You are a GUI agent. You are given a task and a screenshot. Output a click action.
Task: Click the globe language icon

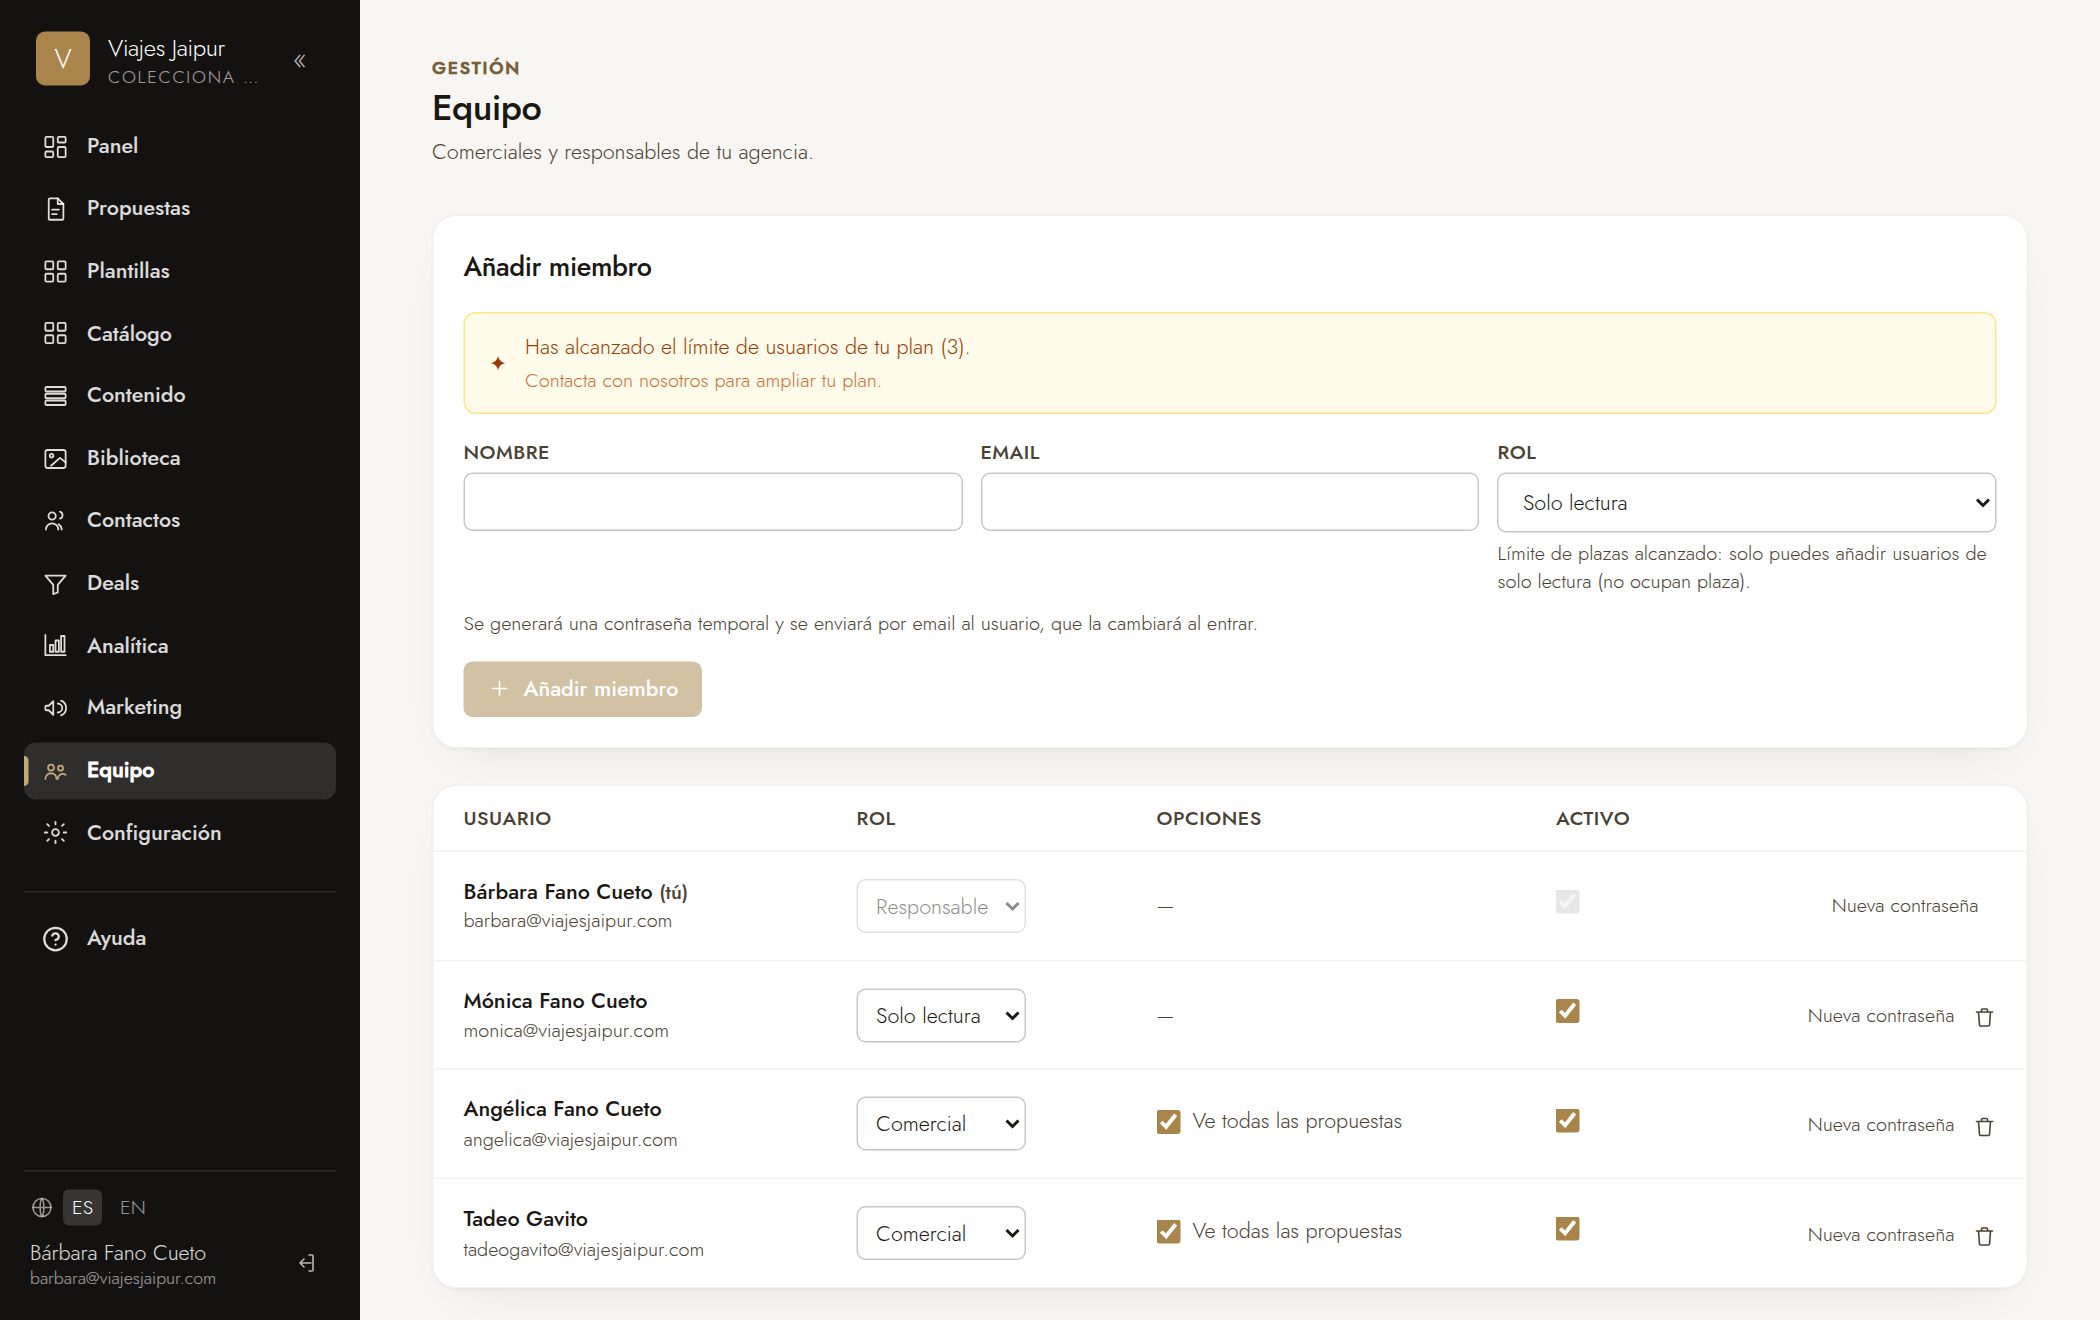pos(42,1207)
